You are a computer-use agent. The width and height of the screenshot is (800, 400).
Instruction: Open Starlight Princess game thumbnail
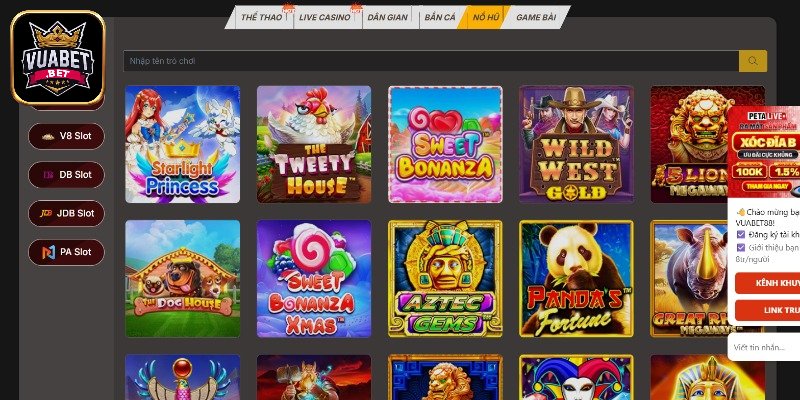(x=183, y=144)
